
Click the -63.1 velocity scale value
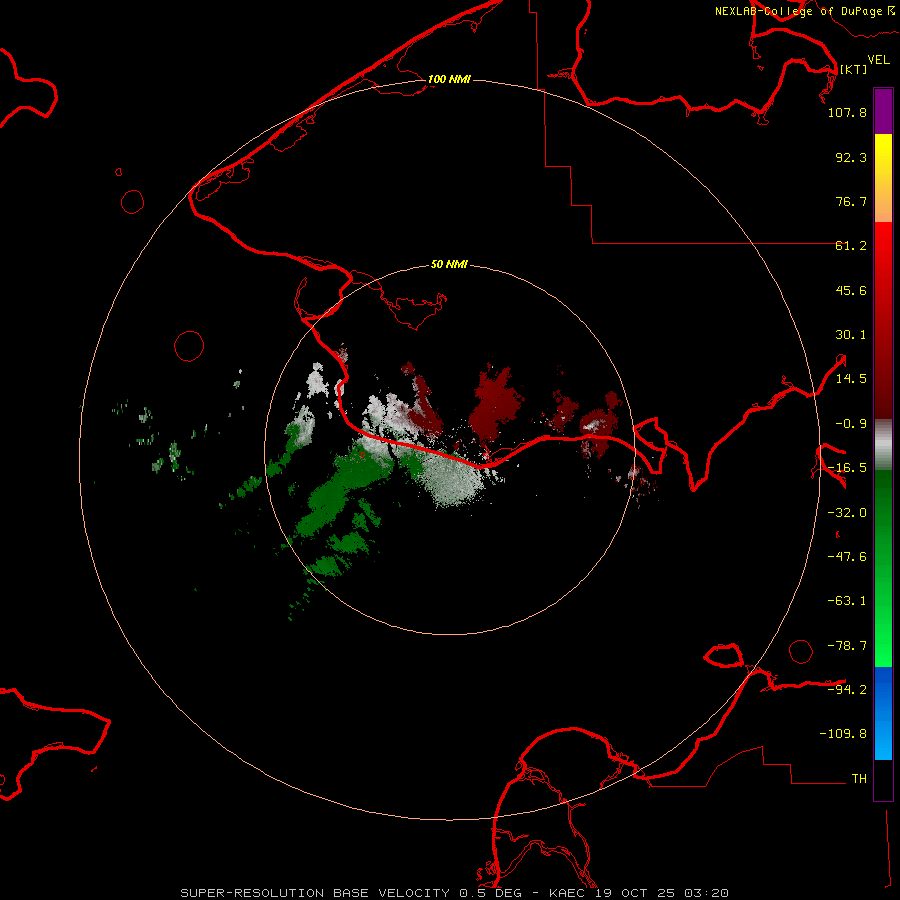point(847,601)
